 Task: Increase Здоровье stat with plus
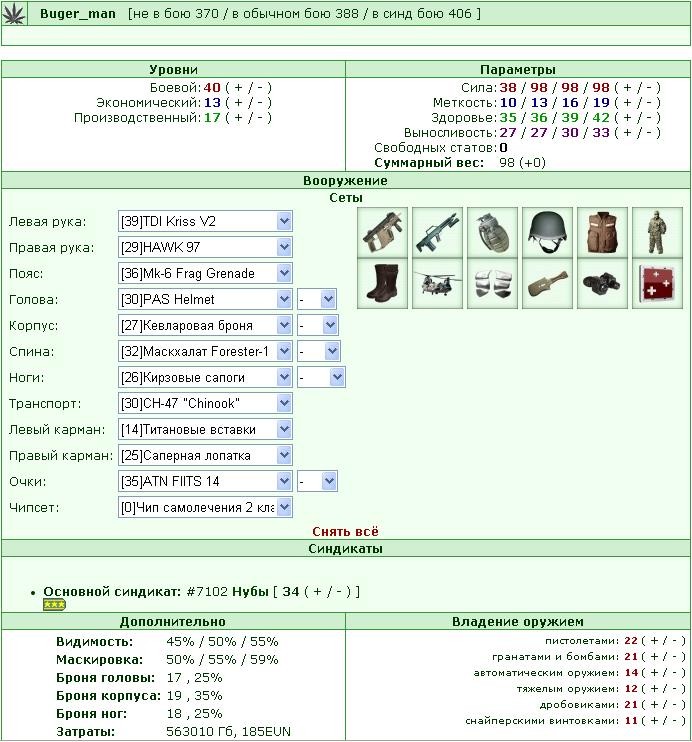tap(627, 118)
